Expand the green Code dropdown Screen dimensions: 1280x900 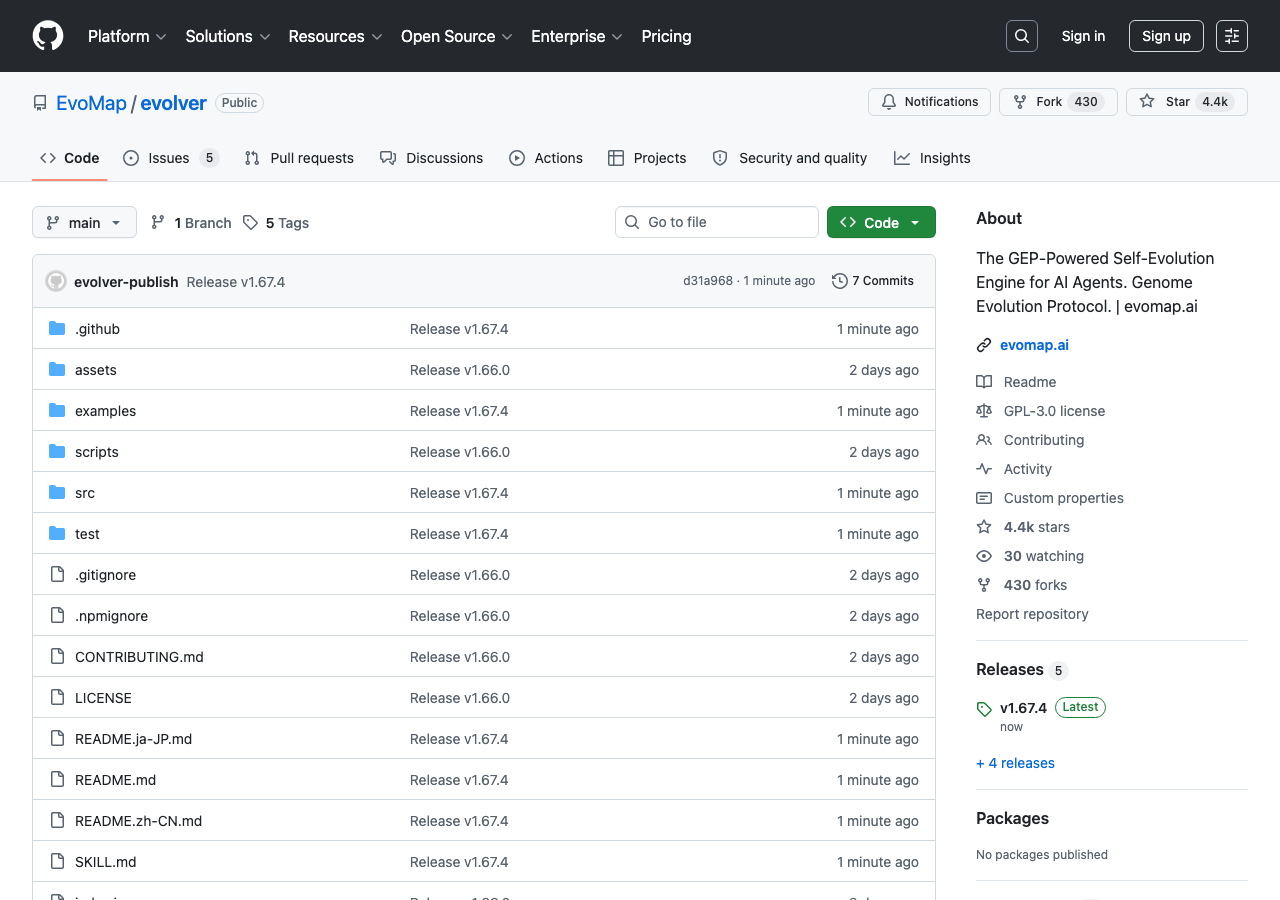(881, 222)
